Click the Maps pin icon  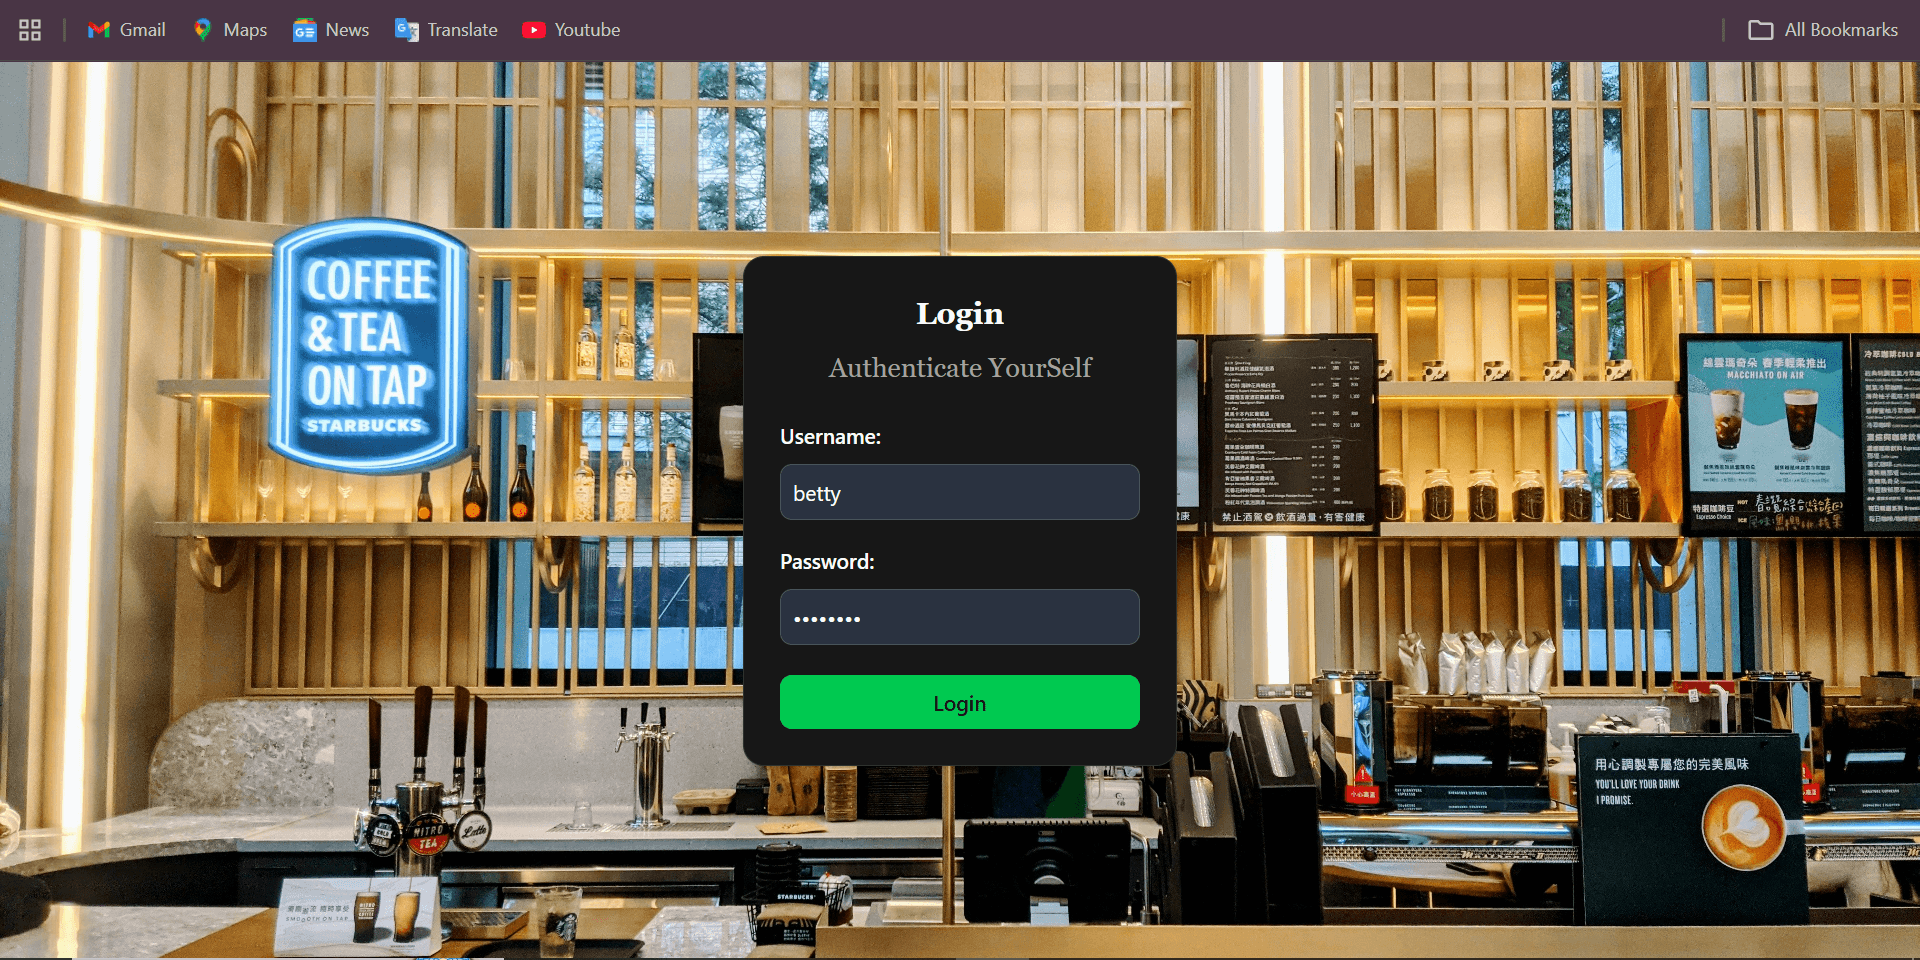(202, 30)
